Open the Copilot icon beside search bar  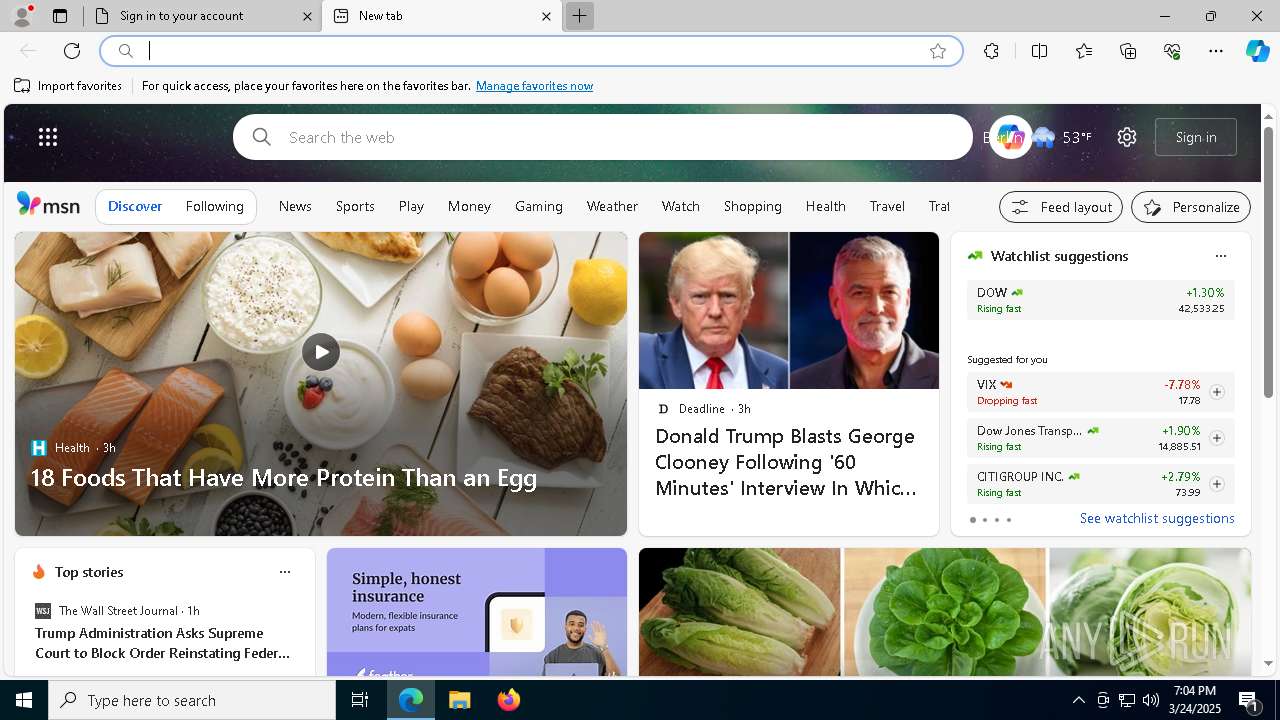click(x=1010, y=137)
